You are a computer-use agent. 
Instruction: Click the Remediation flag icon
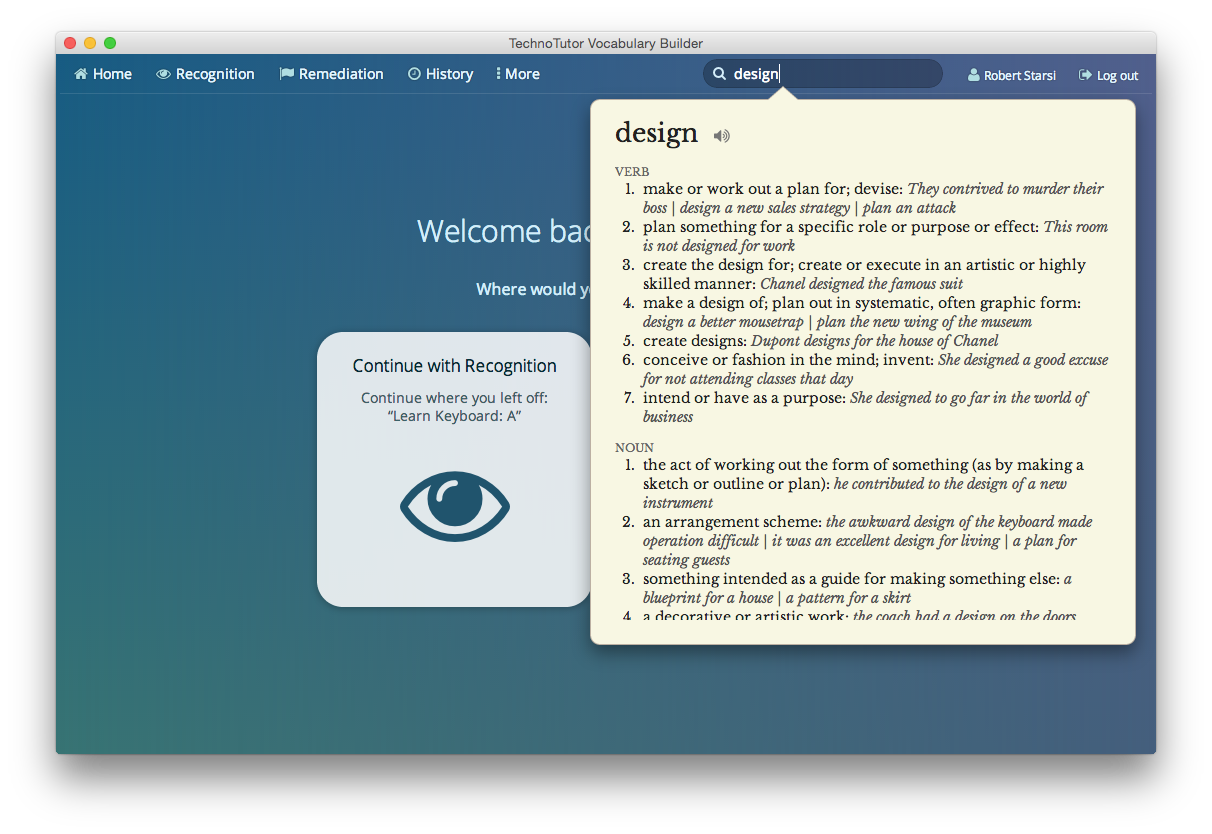287,73
